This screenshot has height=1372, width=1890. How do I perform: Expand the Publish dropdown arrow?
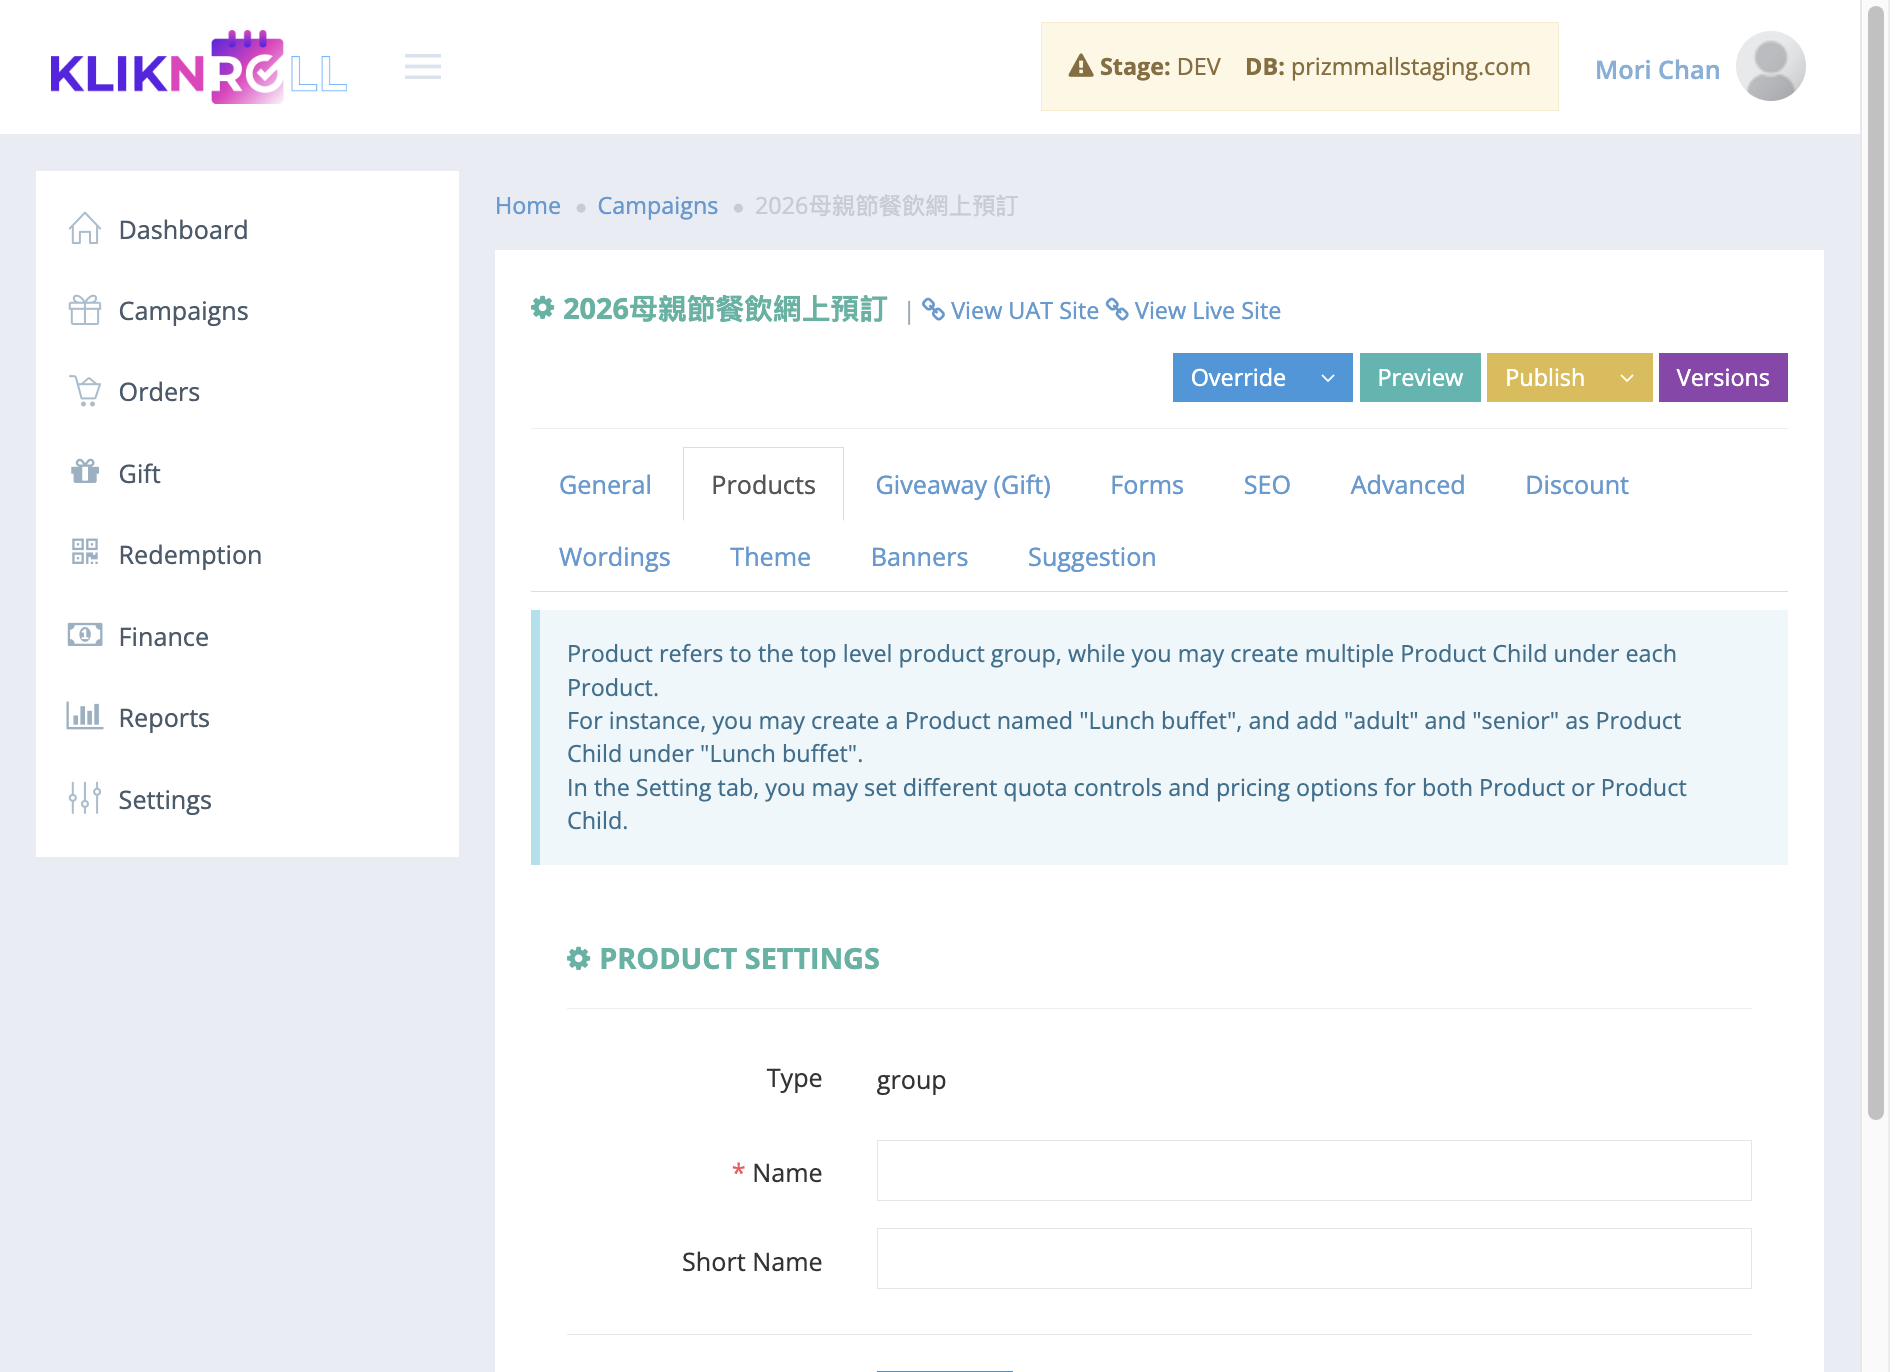(x=1627, y=378)
